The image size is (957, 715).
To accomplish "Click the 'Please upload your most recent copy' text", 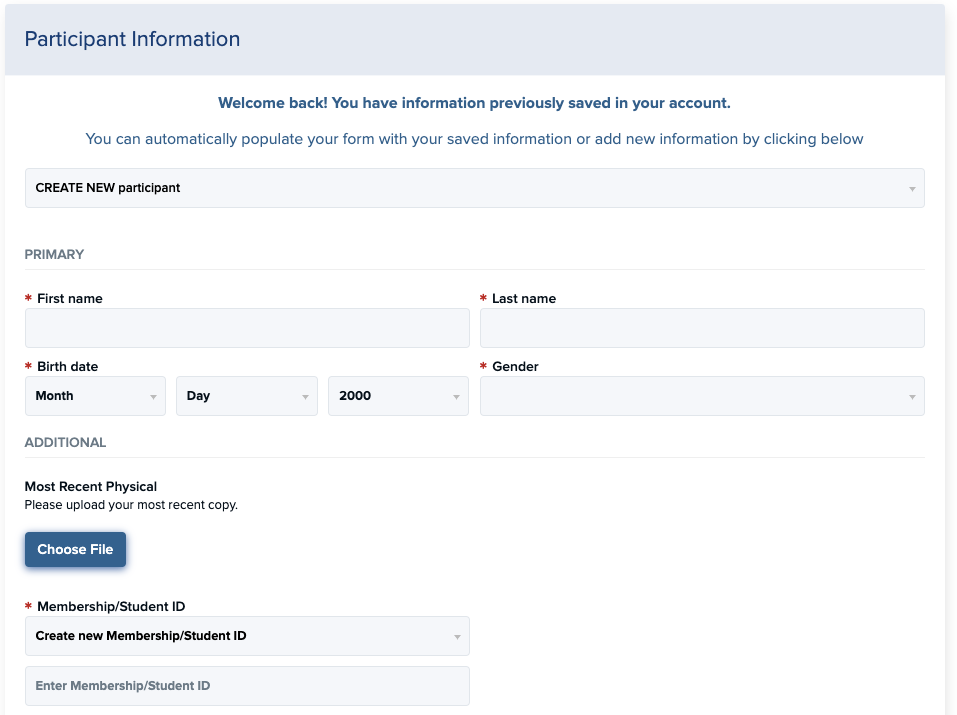I will (x=131, y=505).
